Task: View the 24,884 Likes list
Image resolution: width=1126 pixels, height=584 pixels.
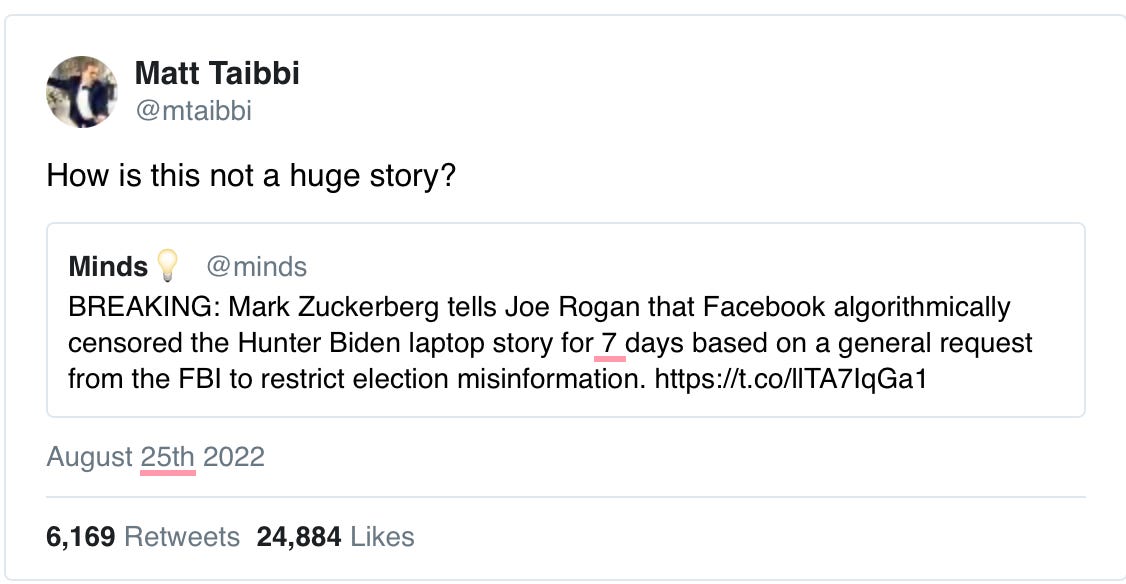Action: click(335, 536)
